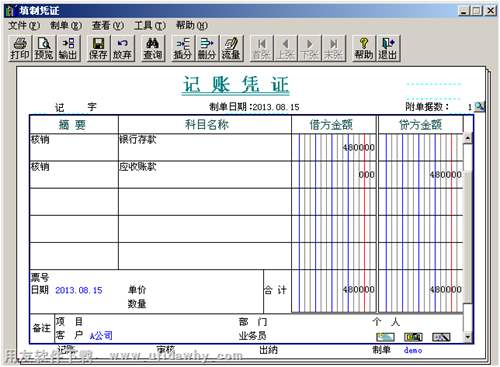Minimize the 填制凭证 window
500x367 pixels.
(x=464, y=11)
